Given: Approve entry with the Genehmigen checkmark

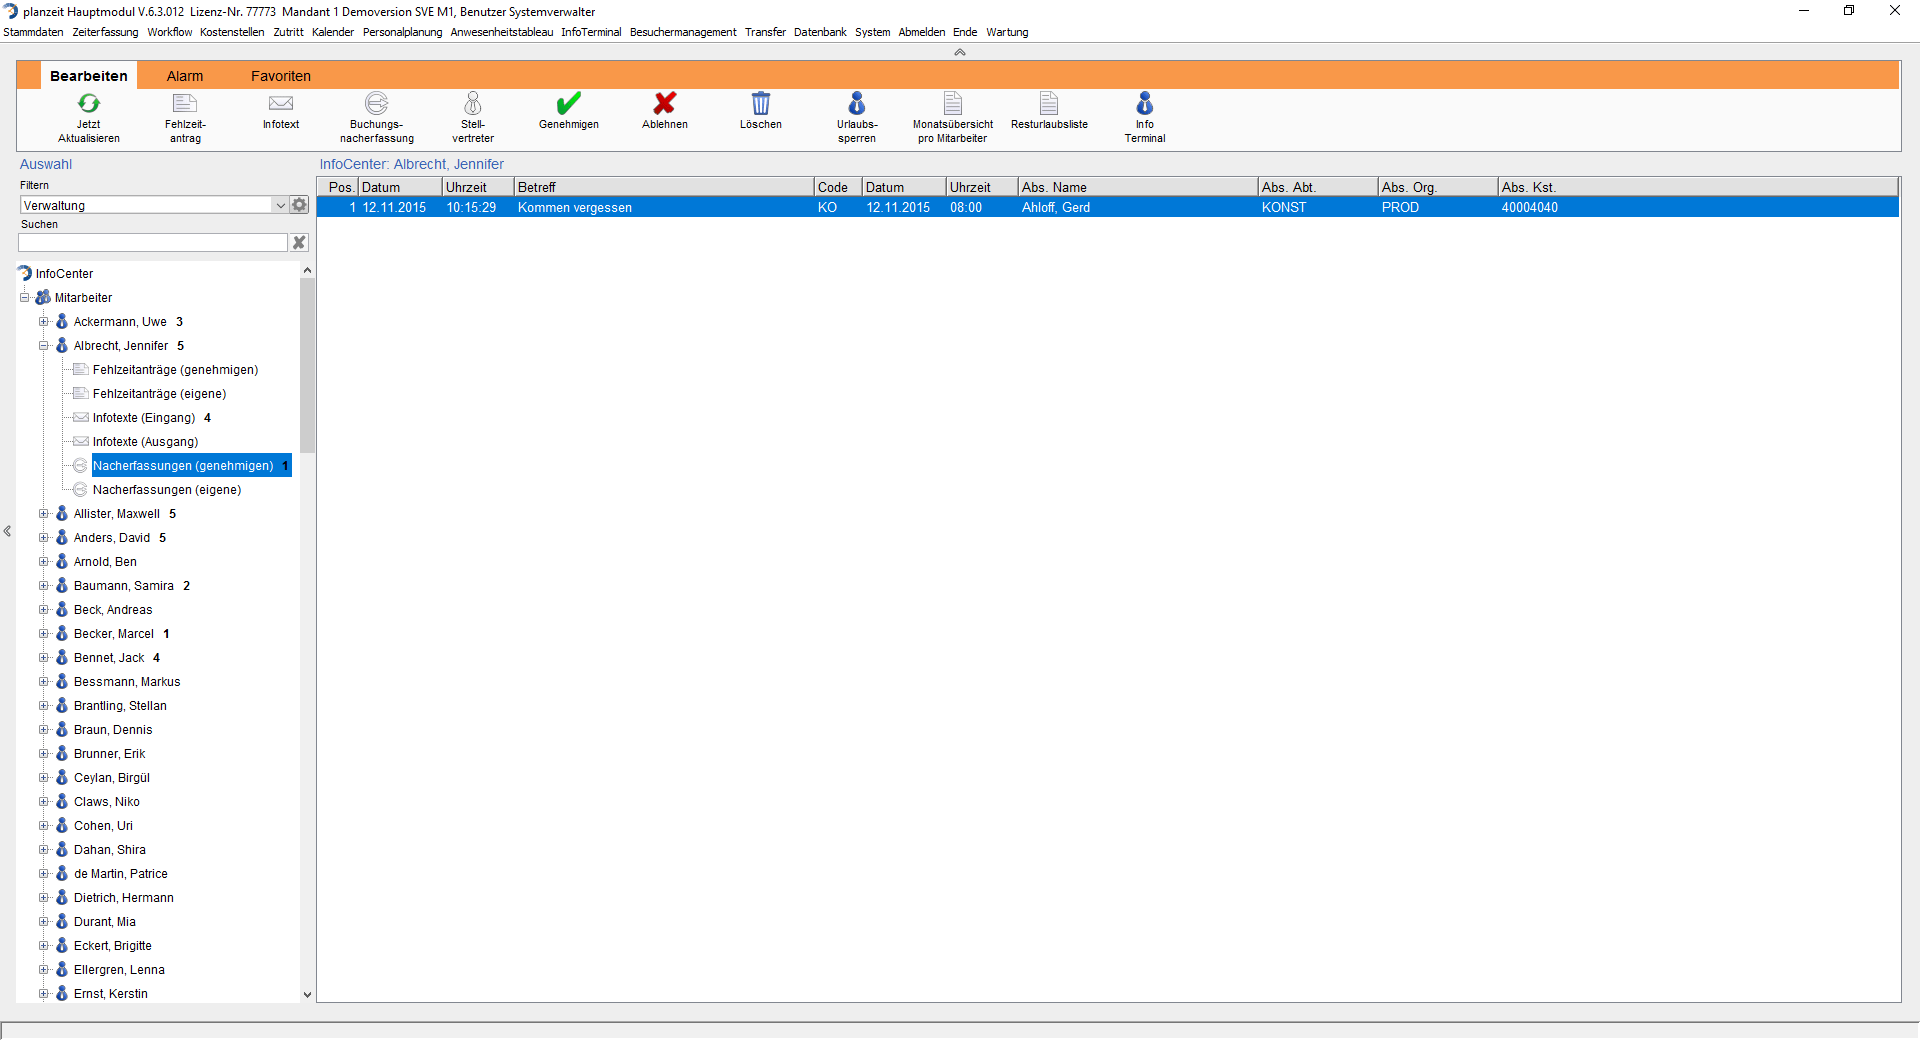Looking at the screenshot, I should [569, 104].
